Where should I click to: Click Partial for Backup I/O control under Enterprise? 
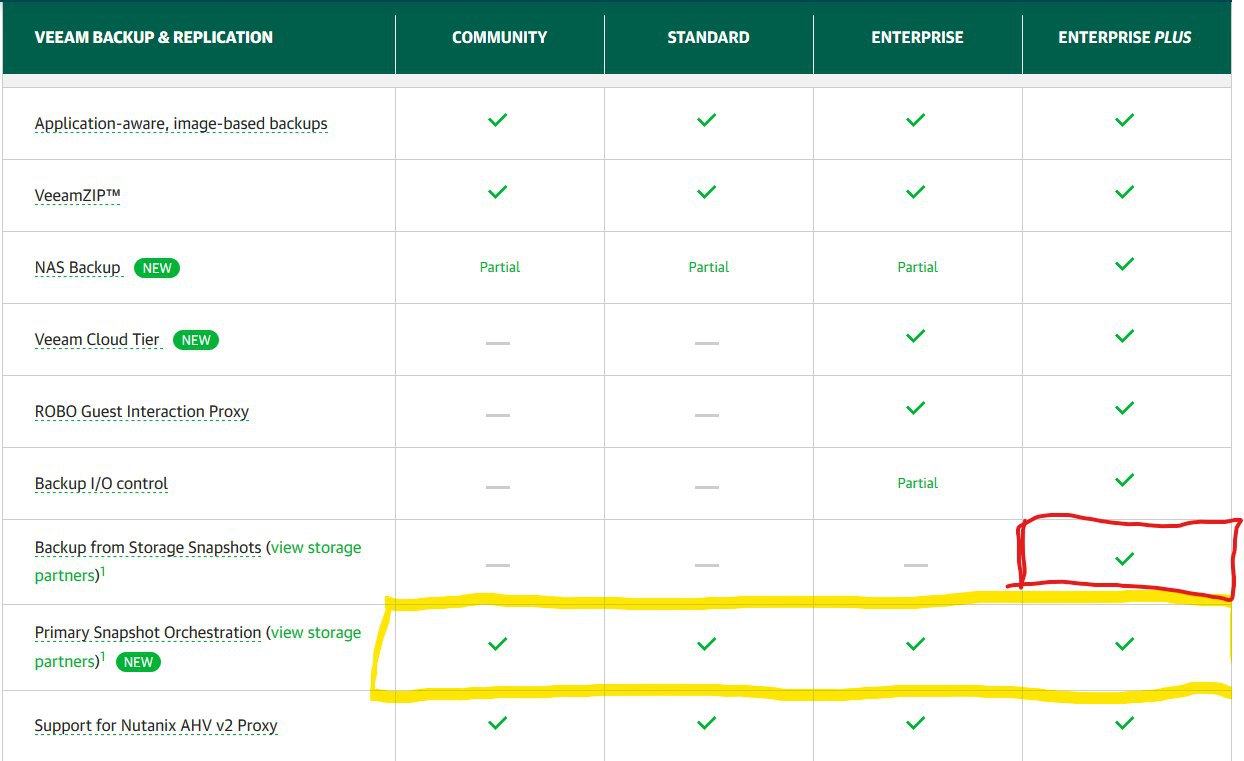tap(918, 484)
